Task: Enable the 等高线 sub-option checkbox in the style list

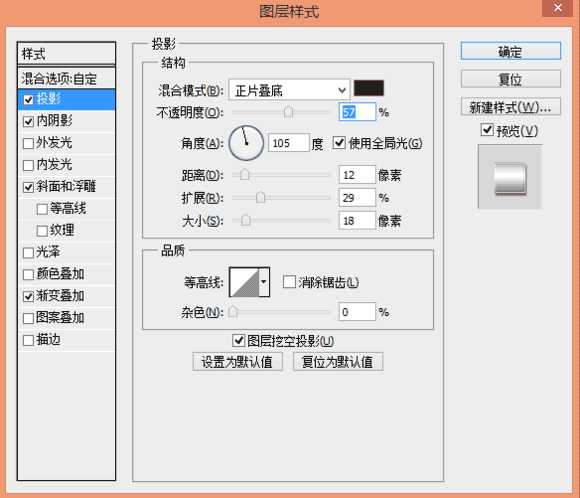Action: 42,209
